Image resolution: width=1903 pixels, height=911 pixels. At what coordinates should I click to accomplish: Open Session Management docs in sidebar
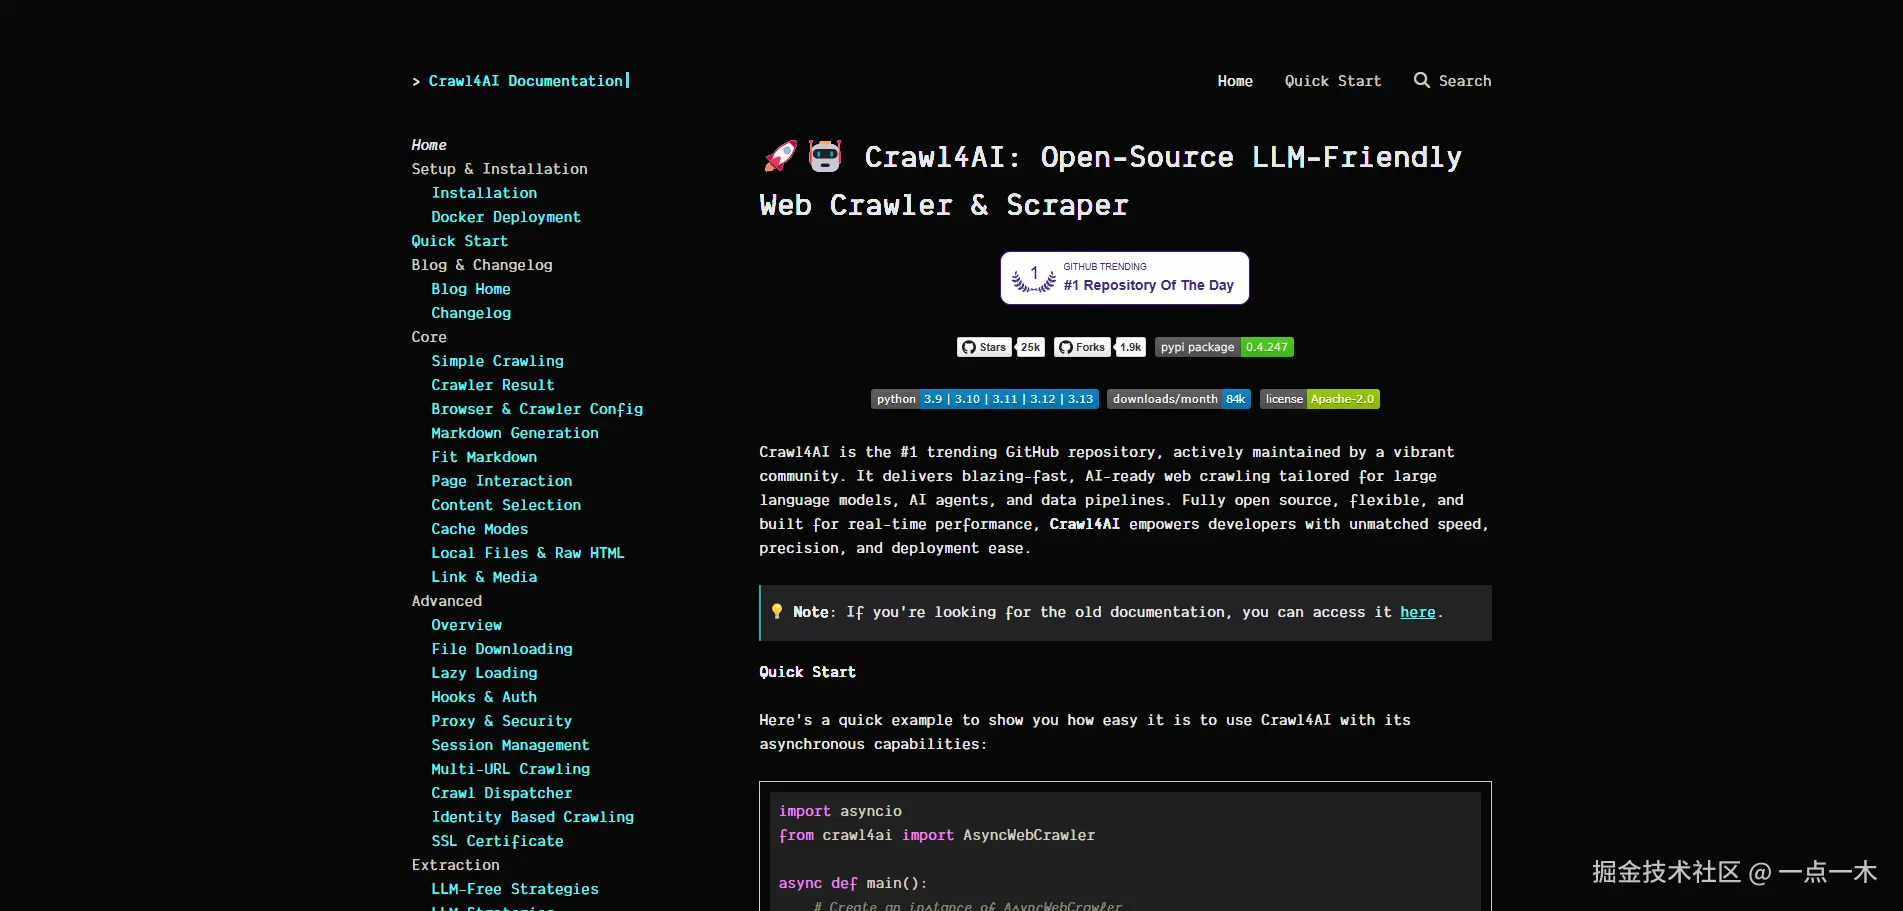click(510, 745)
